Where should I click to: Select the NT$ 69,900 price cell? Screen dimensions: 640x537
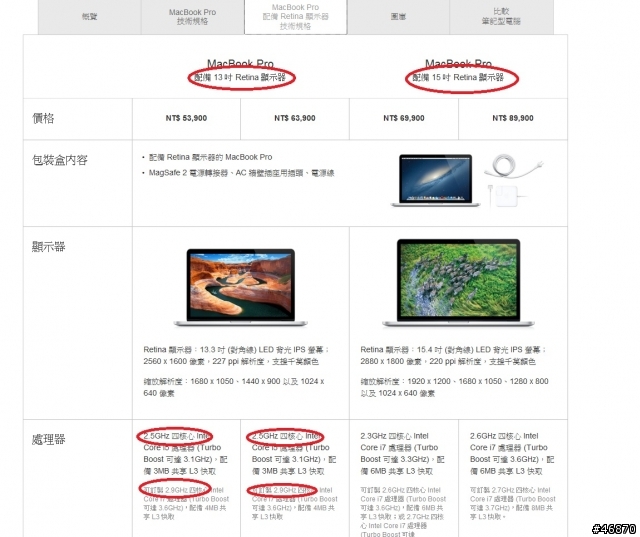pos(404,118)
